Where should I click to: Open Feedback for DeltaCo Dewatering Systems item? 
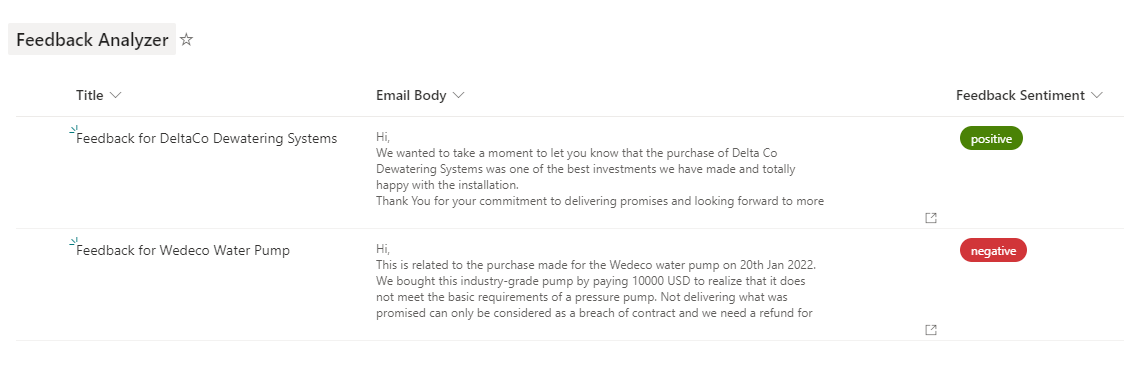click(x=206, y=138)
